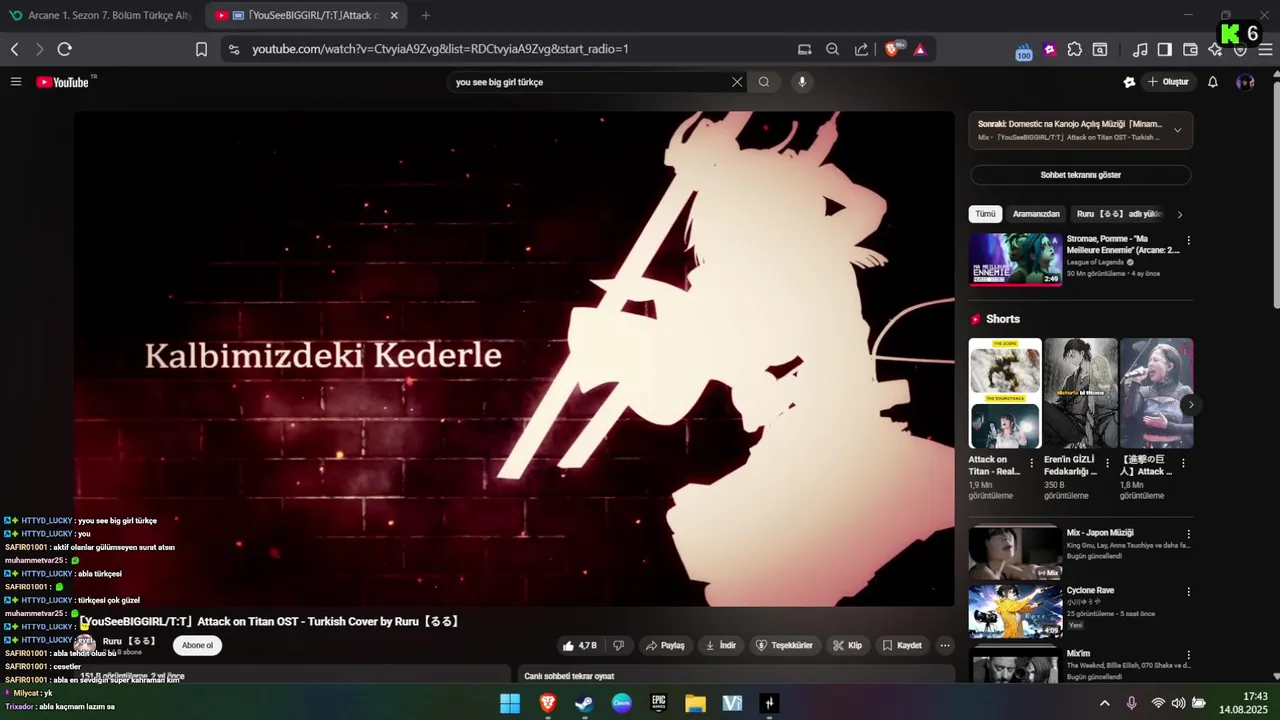Open the browser extensions puzzle icon
The height and width of the screenshot is (720, 1280).
click(x=1075, y=49)
